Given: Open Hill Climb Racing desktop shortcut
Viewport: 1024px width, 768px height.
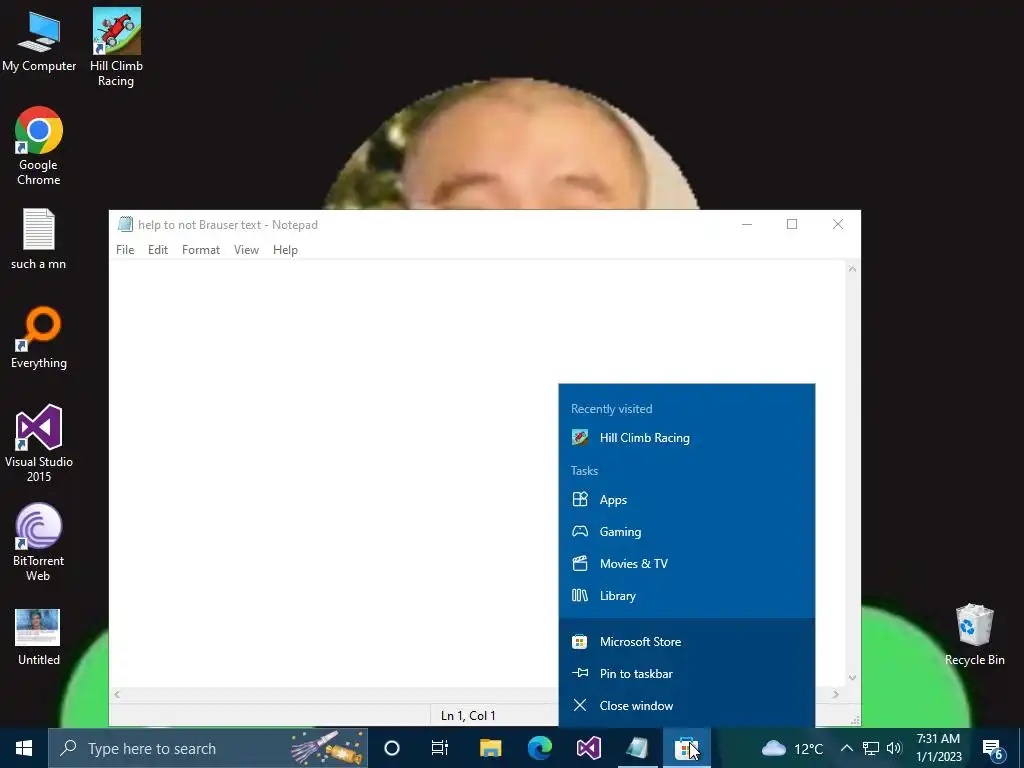Looking at the screenshot, I should pos(116,48).
